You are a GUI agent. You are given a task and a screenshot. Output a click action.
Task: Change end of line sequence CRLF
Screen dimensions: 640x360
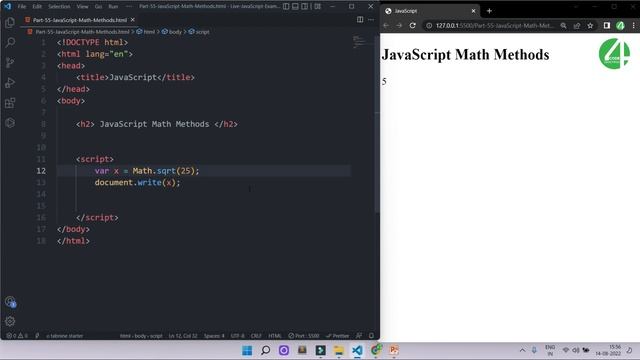256,336
